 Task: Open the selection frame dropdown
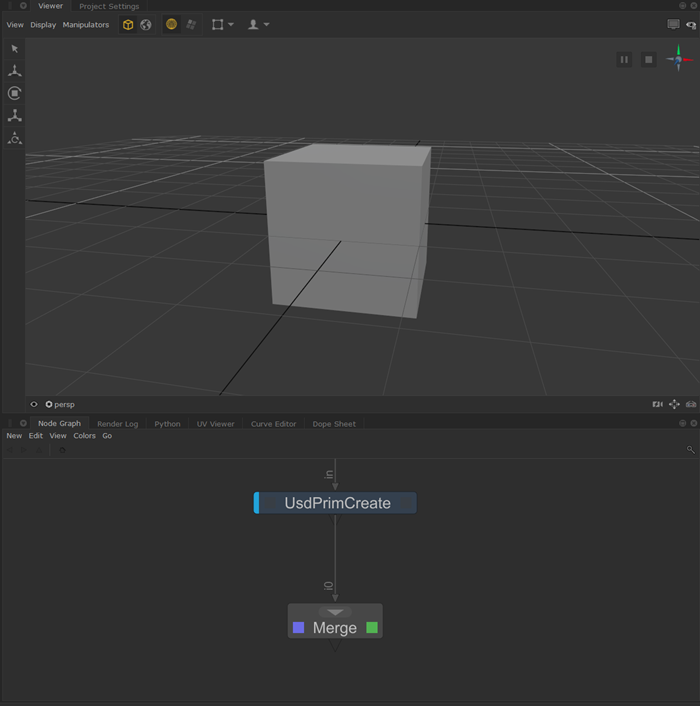click(x=223, y=25)
